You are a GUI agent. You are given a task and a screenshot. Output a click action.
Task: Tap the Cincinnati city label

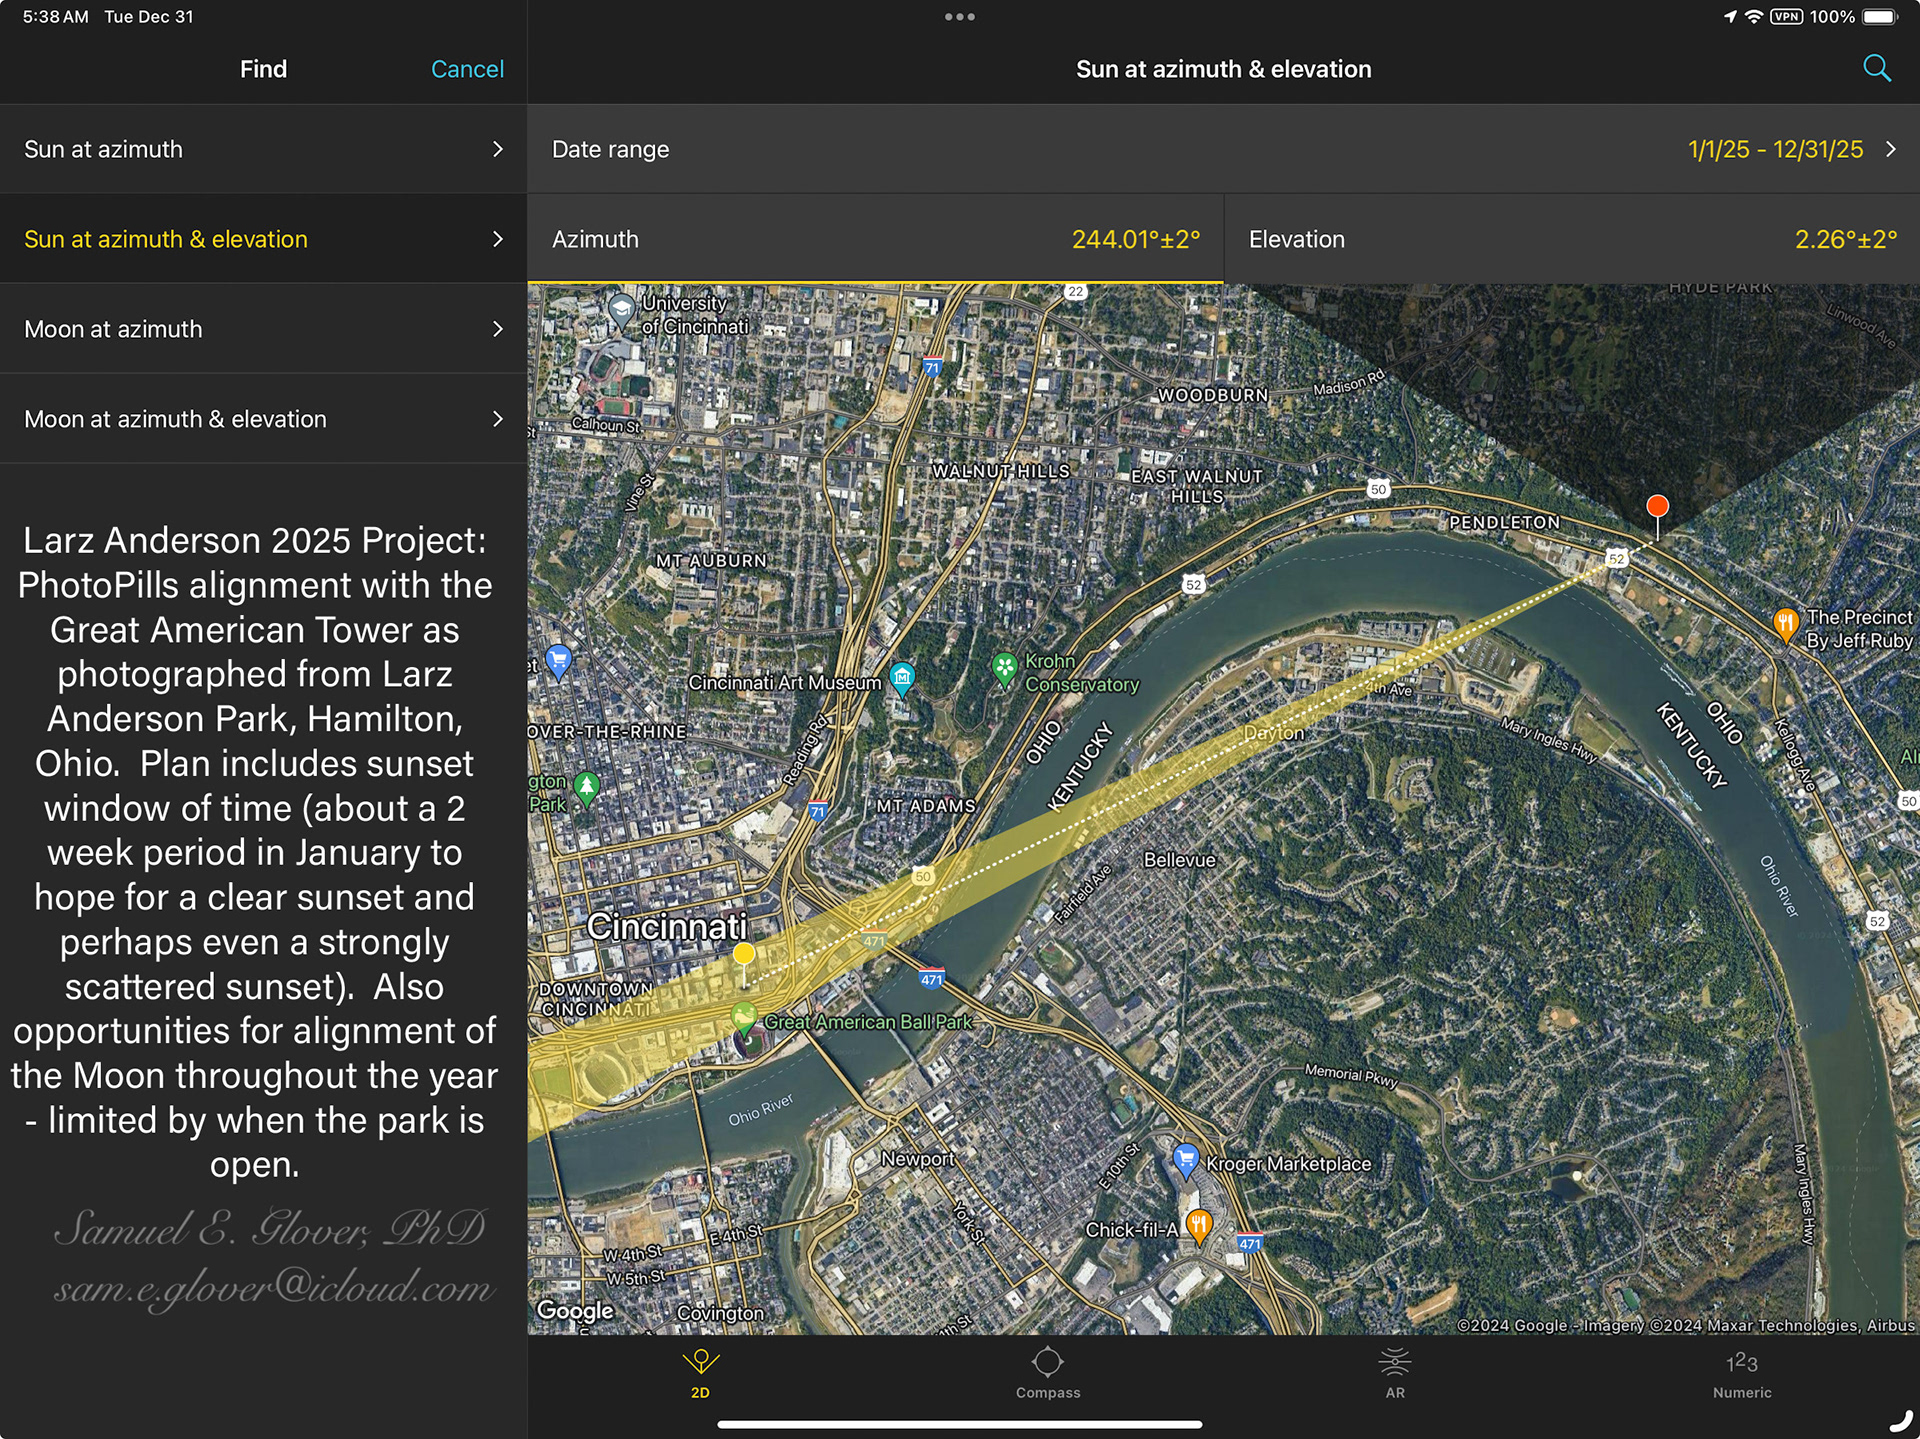(x=666, y=926)
